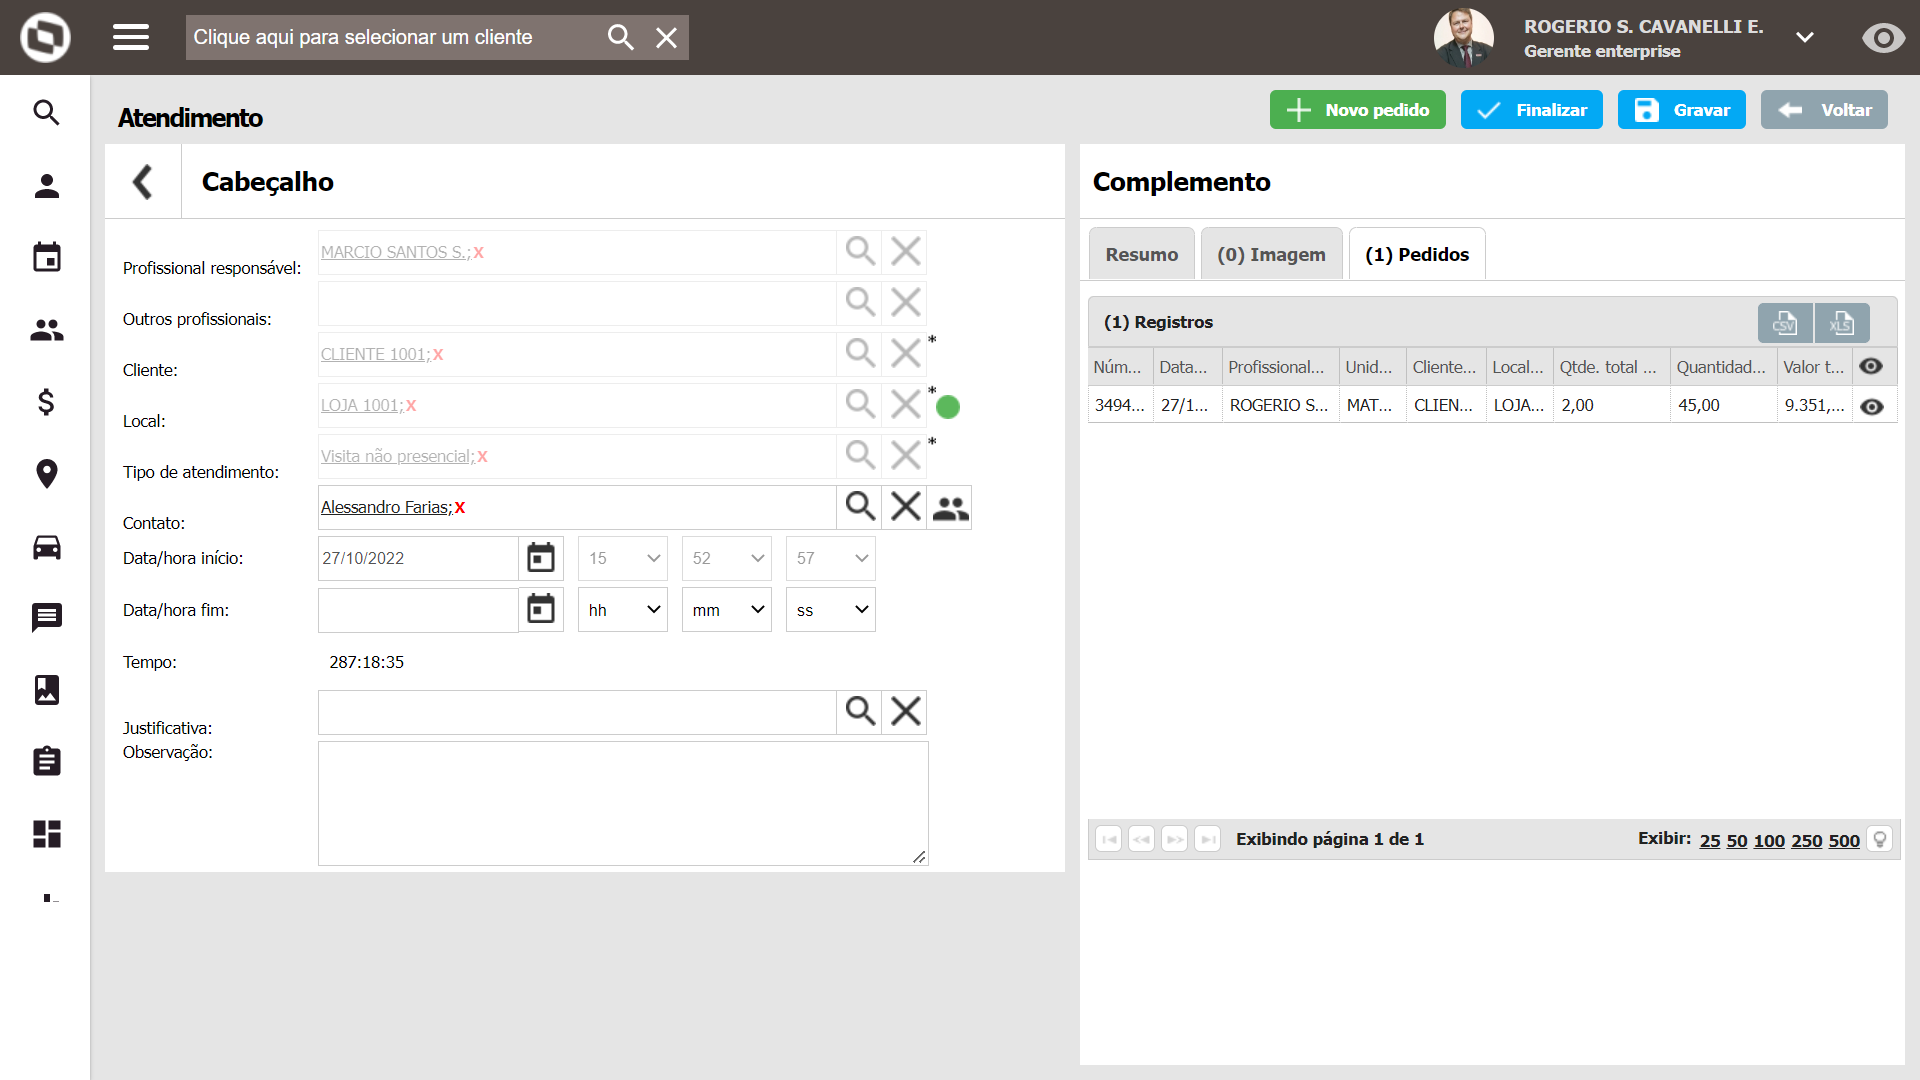The height and width of the screenshot is (1080, 1920).
Task: Switch to the (0) Imagem tab
Action: tap(1271, 255)
